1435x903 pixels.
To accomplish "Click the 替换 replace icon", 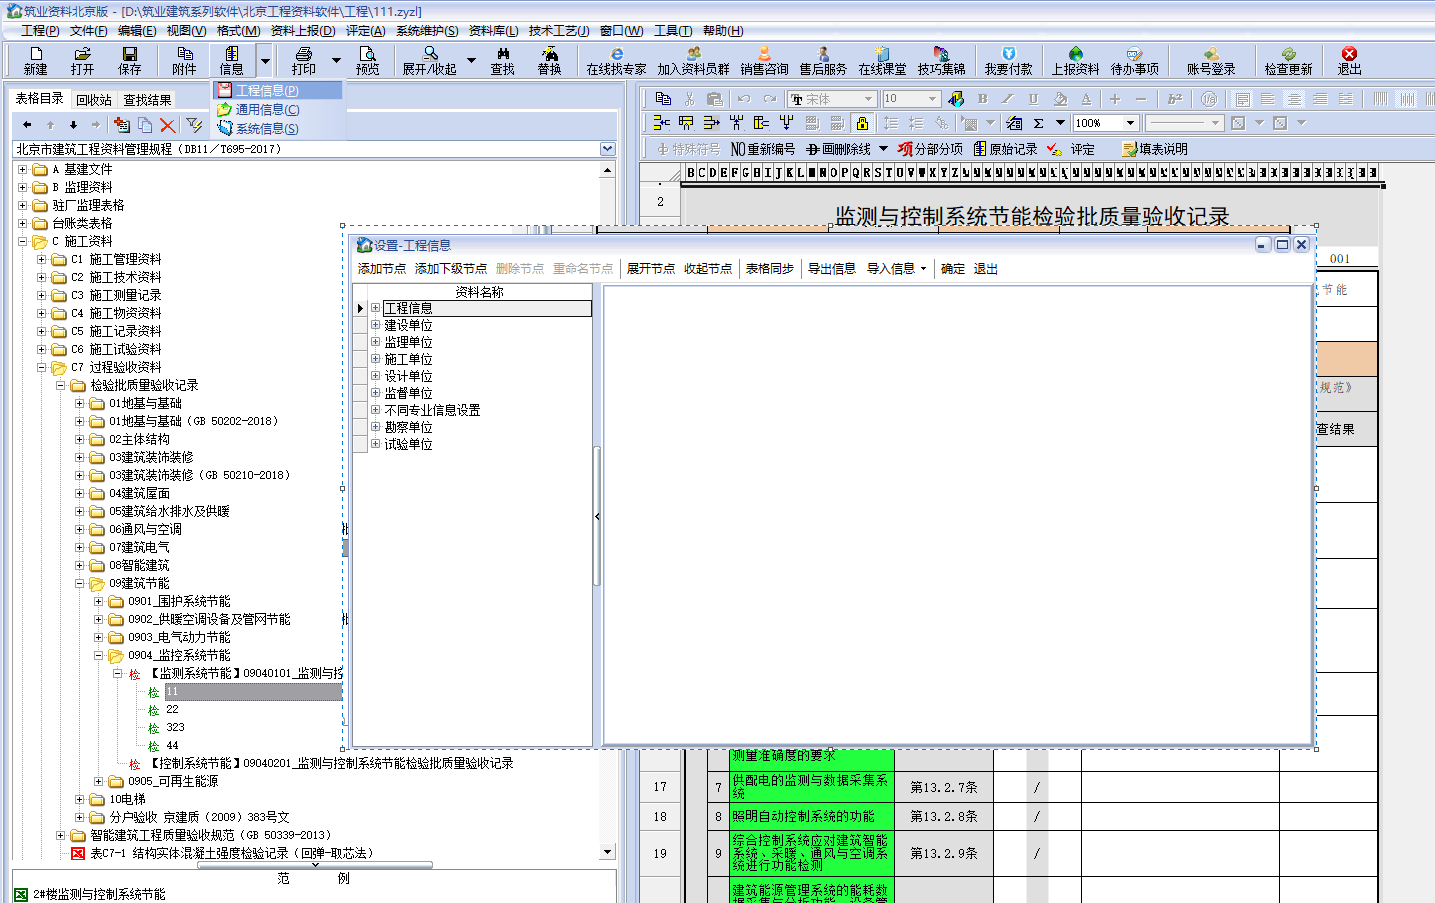I will (549, 60).
